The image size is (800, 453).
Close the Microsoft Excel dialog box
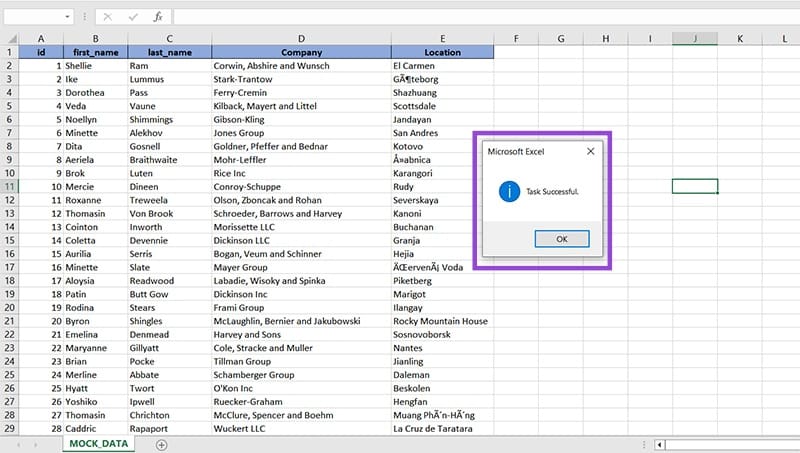590,151
